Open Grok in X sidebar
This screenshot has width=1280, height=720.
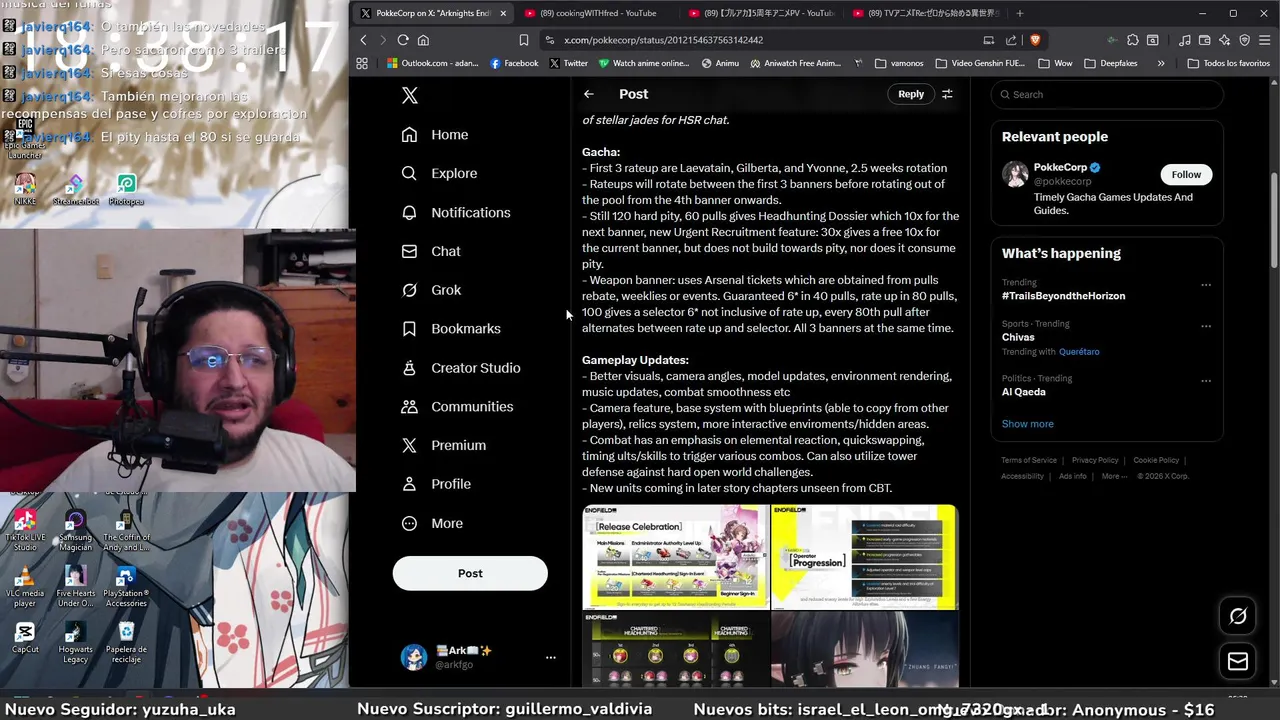coord(431,290)
